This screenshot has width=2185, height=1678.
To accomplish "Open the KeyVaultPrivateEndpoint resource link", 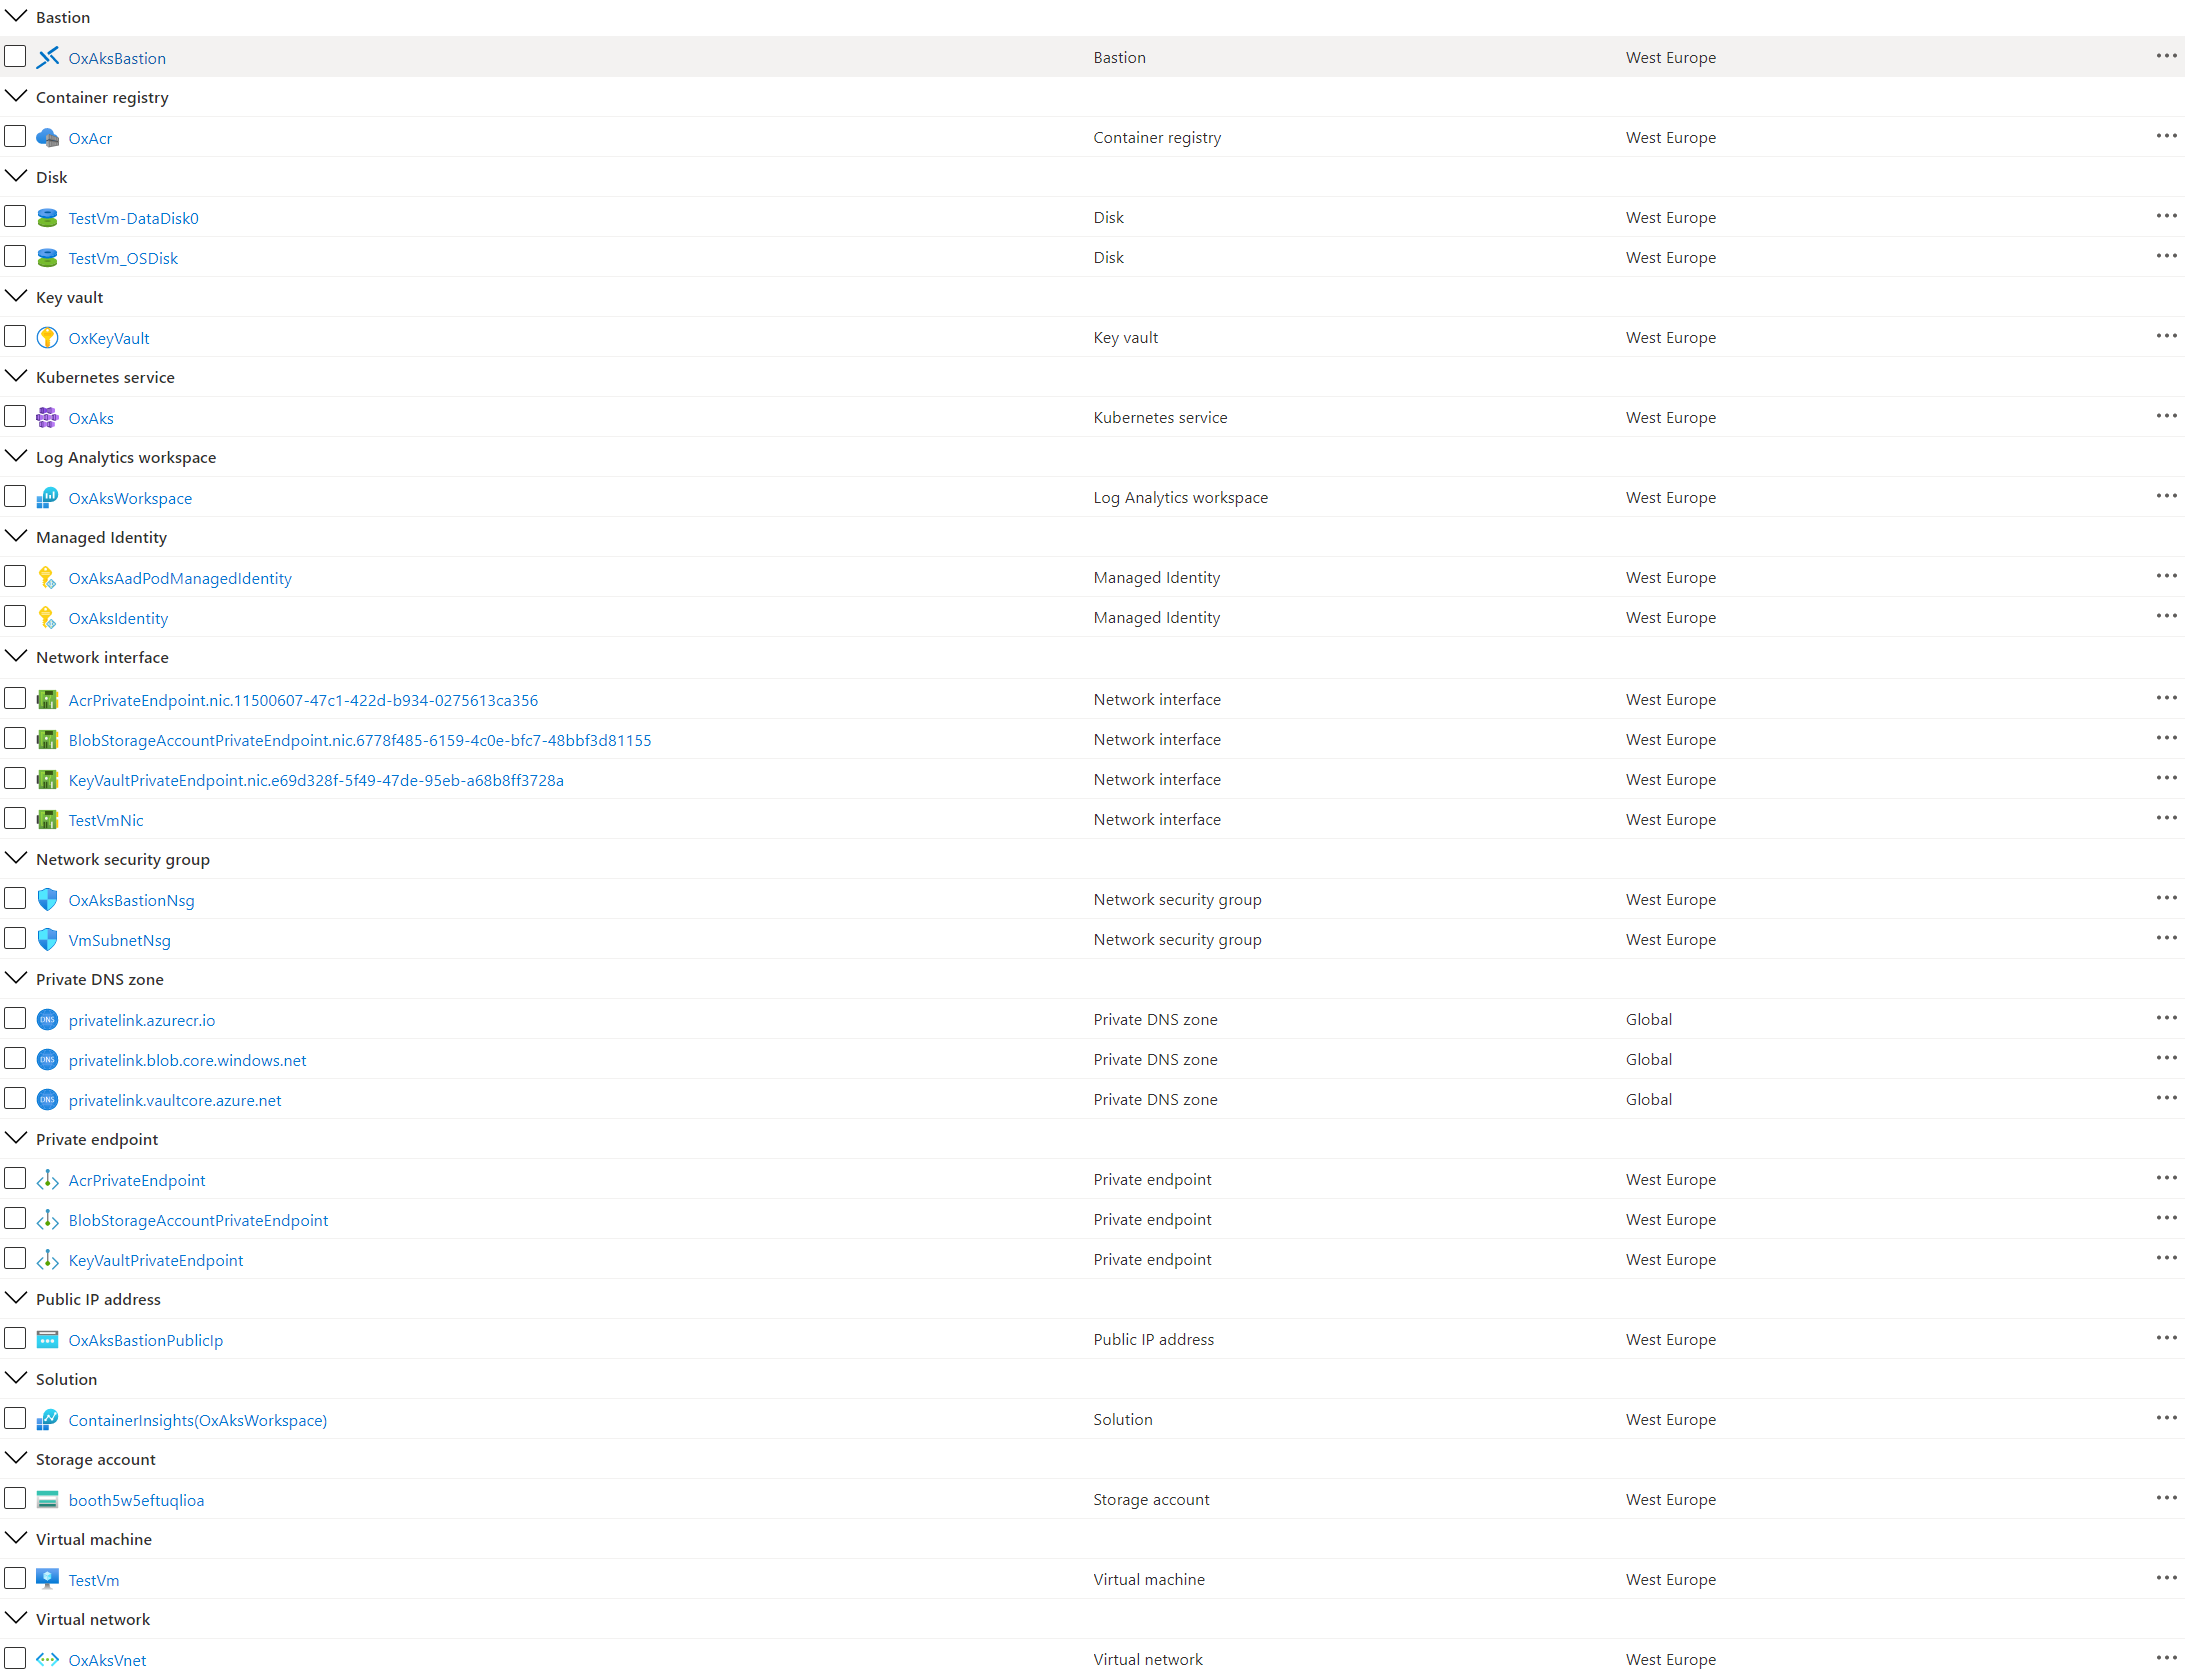I will click(156, 1260).
